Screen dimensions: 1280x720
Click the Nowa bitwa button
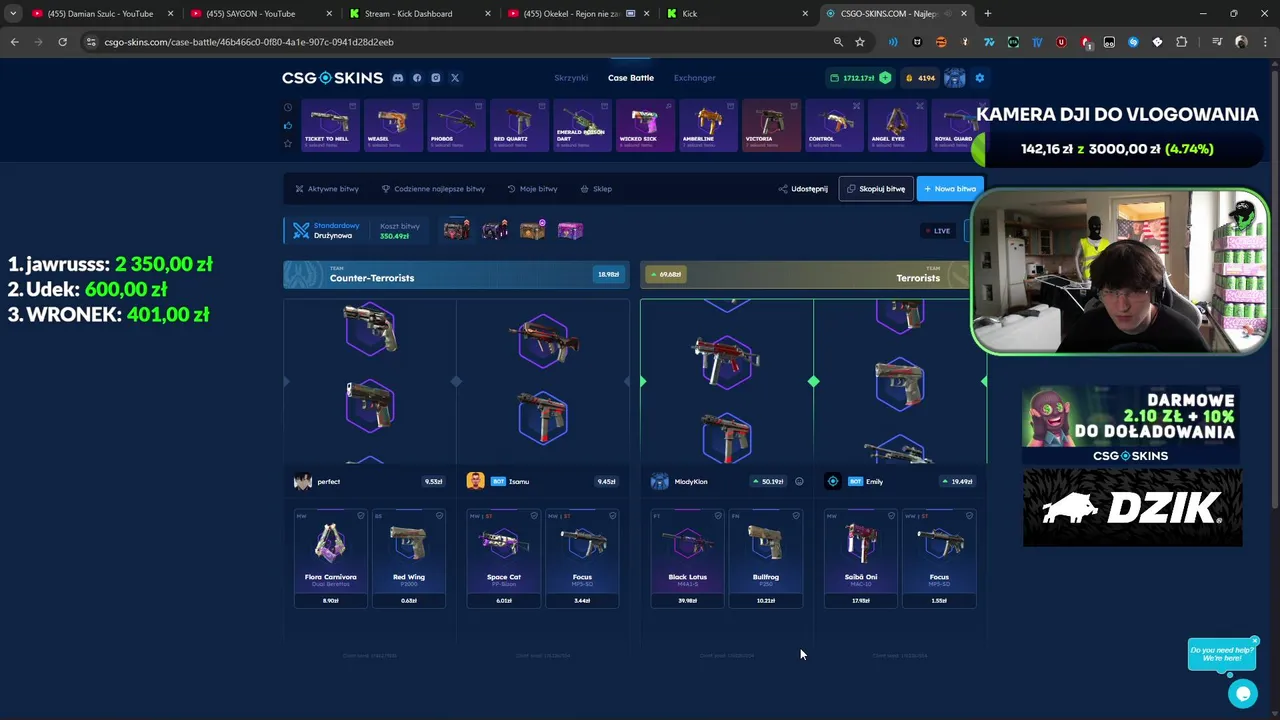tap(950, 189)
